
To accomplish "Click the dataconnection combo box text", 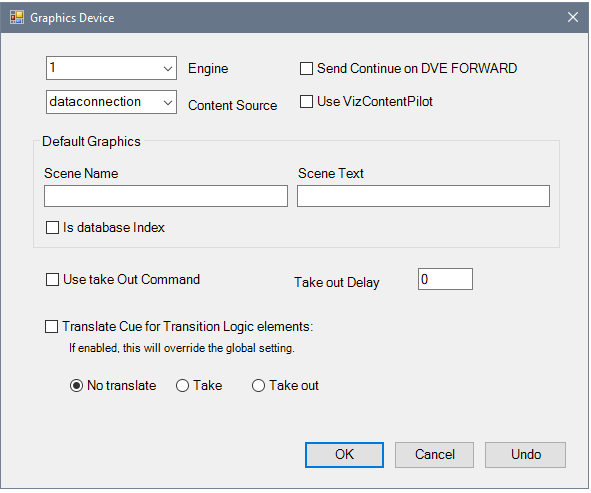I will pyautogui.click(x=95, y=102).
